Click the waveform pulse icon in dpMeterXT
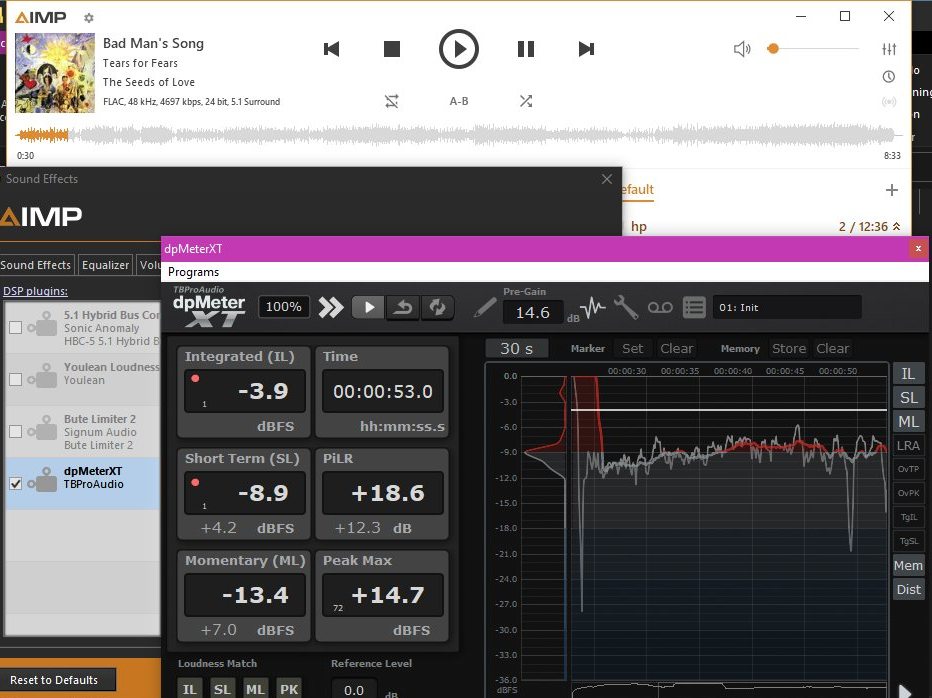This screenshot has width=932, height=698. pos(593,308)
